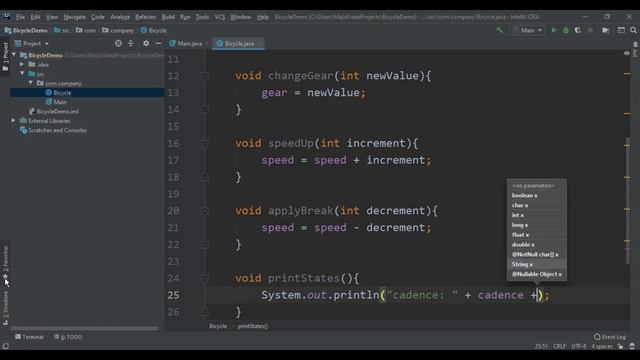Screen dimensions: 640x360
Task: Click CRLF line separator in status bar
Action: tap(559, 346)
